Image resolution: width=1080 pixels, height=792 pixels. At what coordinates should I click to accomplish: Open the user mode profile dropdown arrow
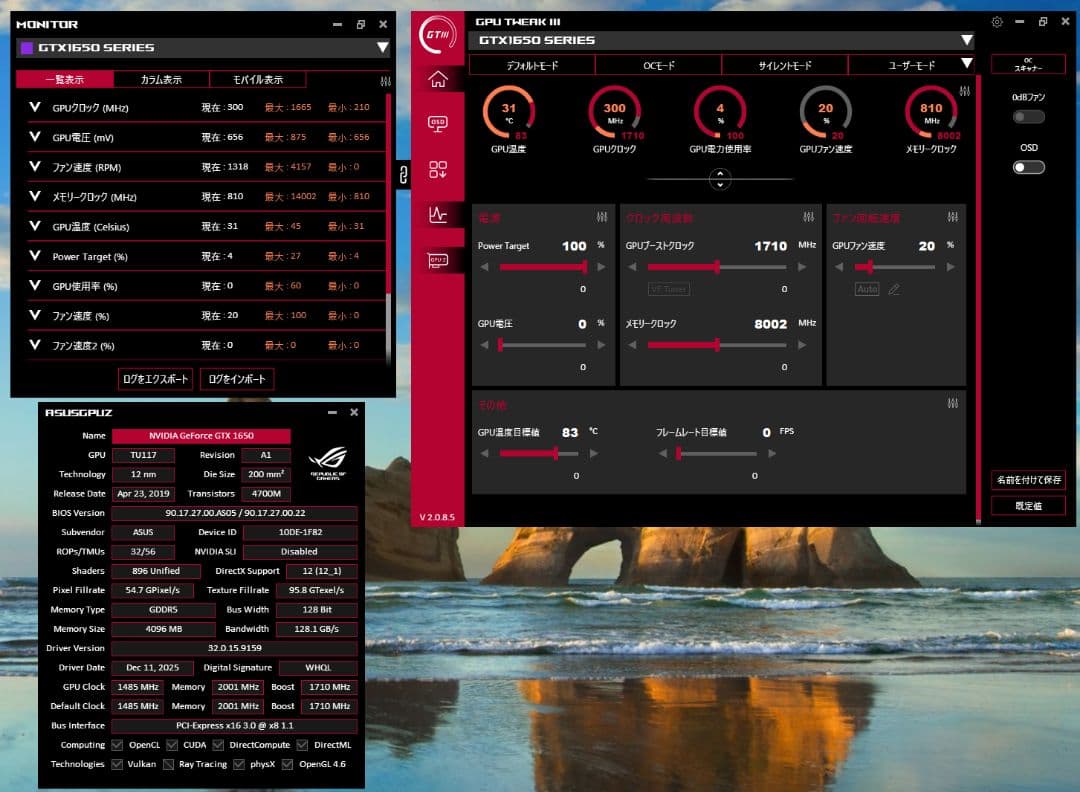(x=967, y=63)
